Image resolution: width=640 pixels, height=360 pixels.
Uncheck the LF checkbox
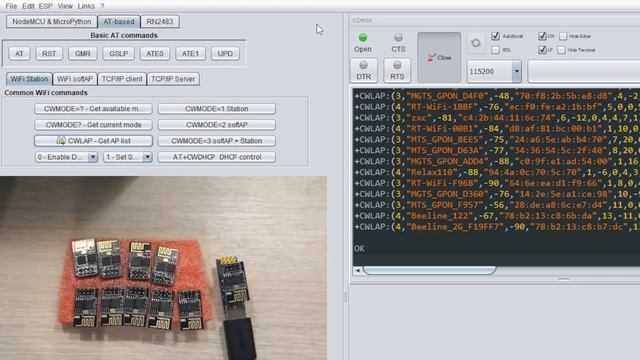[x=542, y=50]
